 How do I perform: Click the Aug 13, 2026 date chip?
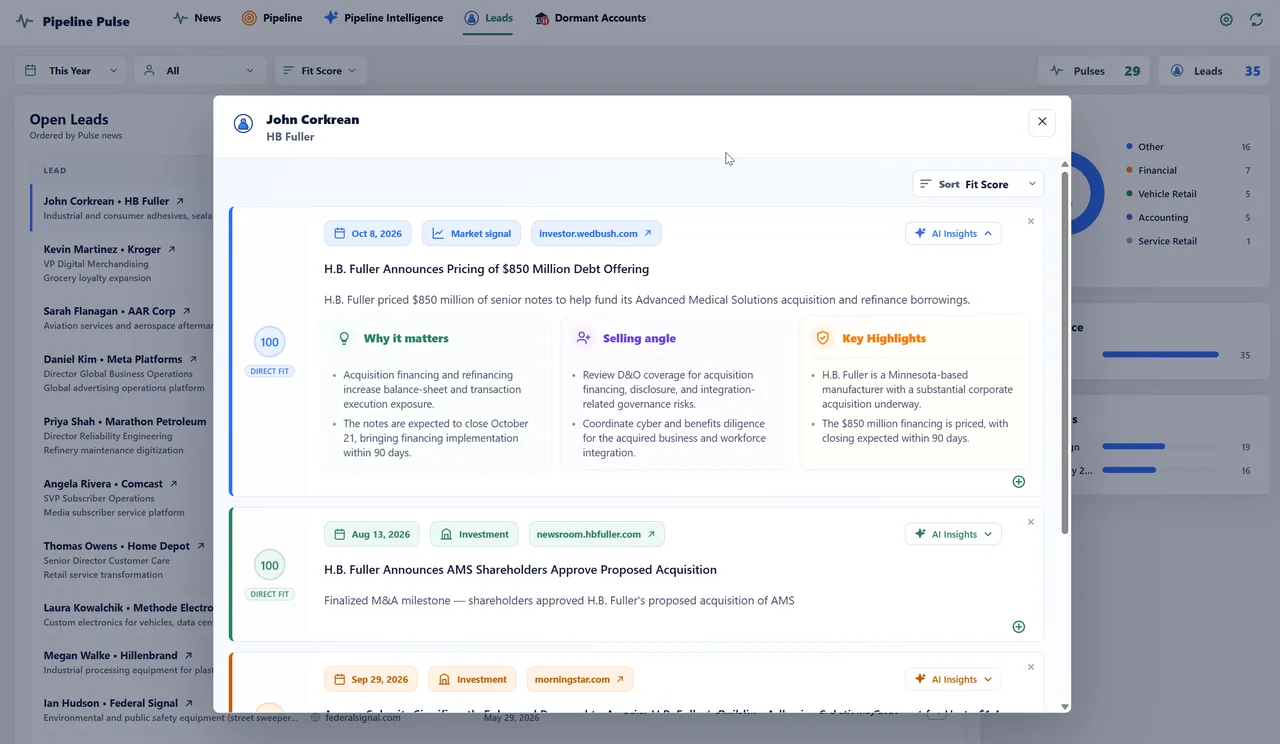372,534
